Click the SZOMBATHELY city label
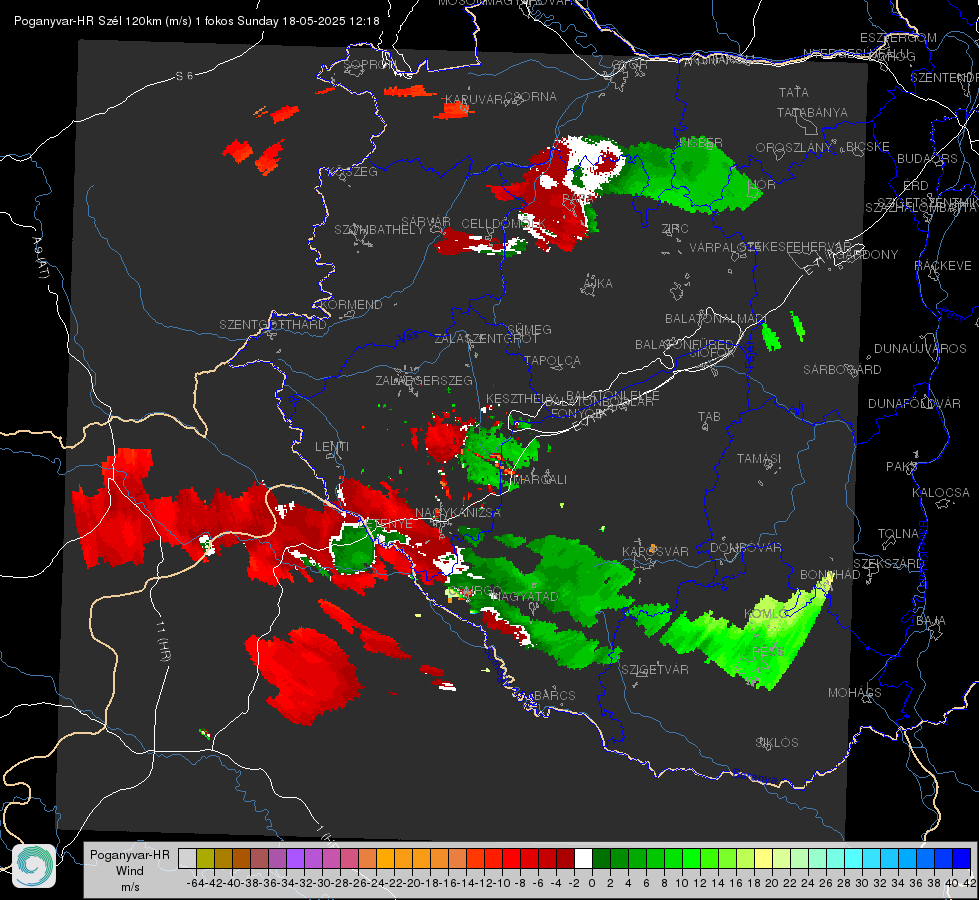This screenshot has width=979, height=900. pos(378,230)
